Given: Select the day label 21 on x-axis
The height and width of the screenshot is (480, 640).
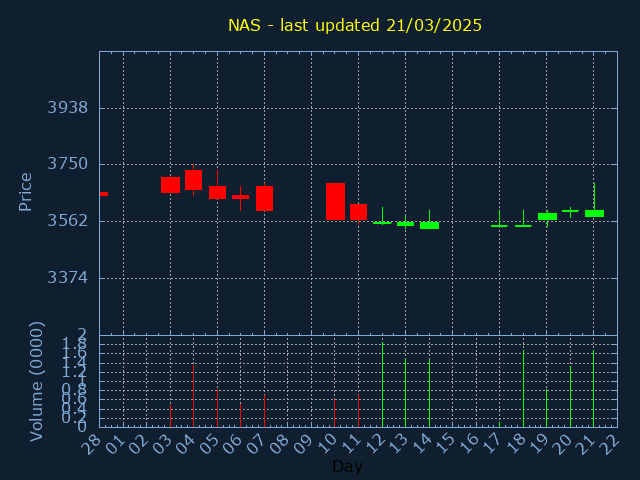Looking at the screenshot, I should (586, 443).
